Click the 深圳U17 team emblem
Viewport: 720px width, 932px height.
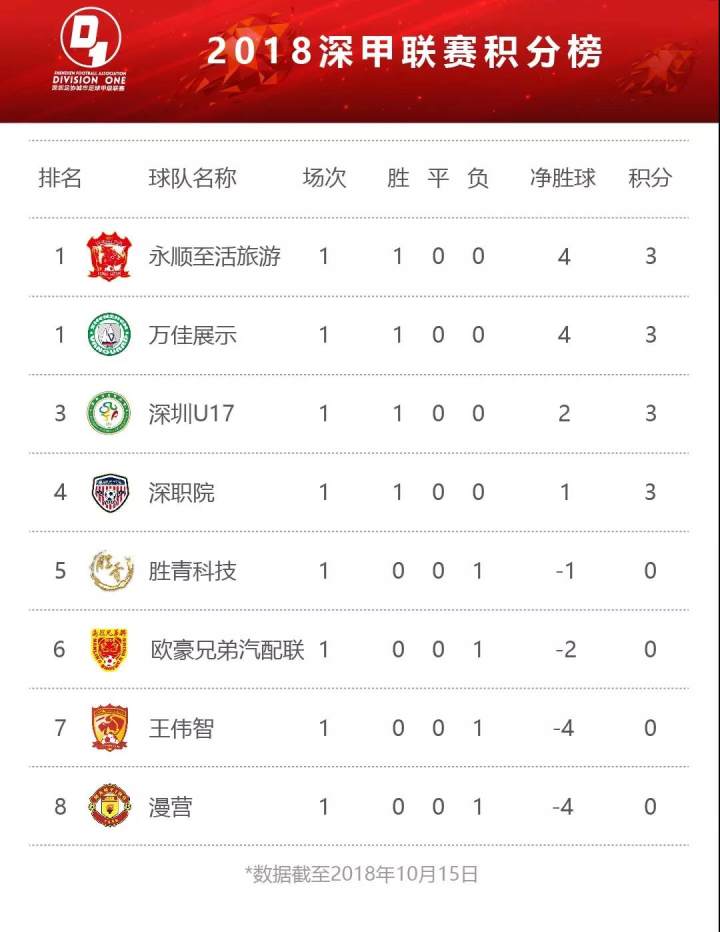tap(108, 413)
